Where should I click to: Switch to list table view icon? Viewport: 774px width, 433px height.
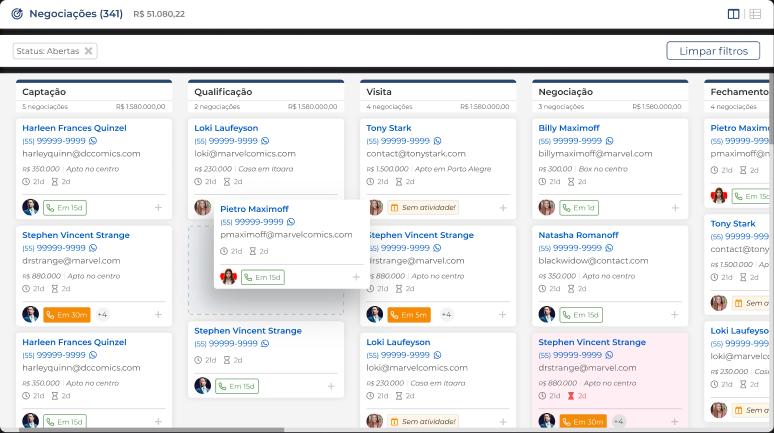755,14
